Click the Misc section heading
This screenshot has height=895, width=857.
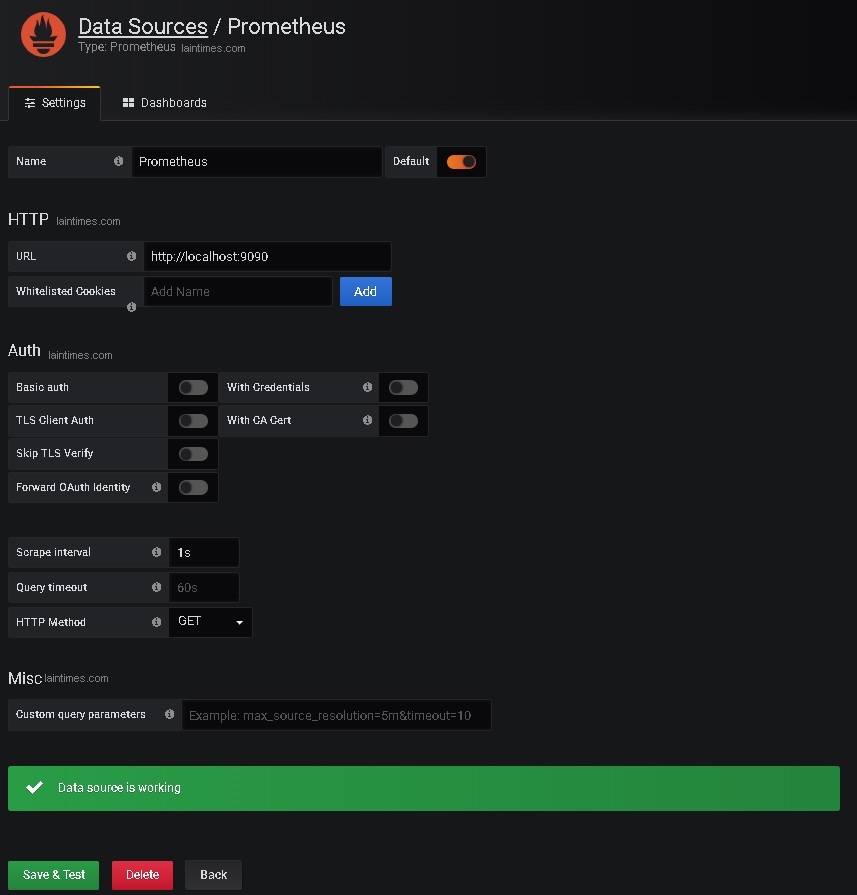[x=25, y=678]
